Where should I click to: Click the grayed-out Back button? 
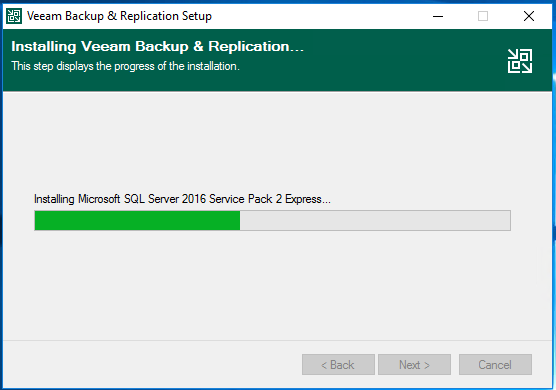point(338,364)
